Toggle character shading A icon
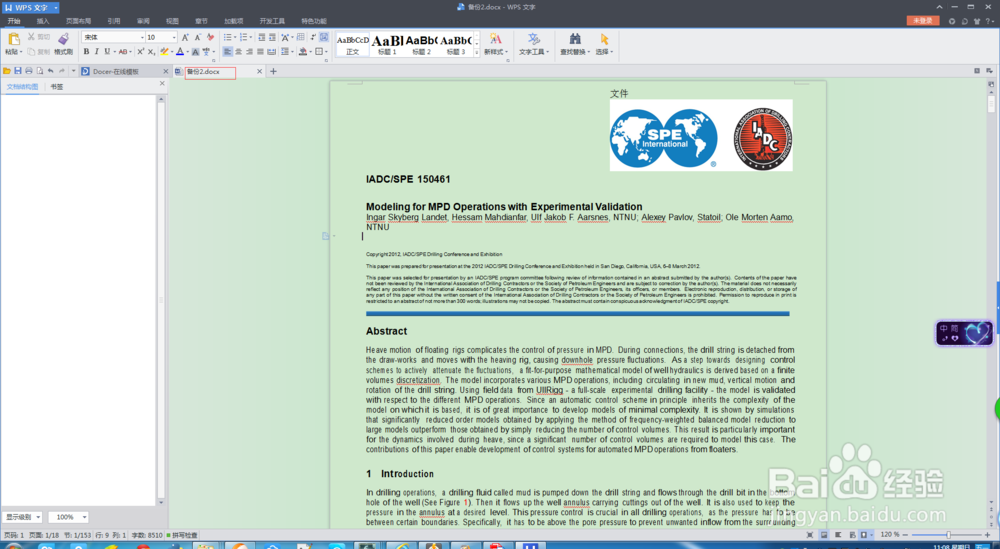1000x549 pixels. click(x=195, y=52)
